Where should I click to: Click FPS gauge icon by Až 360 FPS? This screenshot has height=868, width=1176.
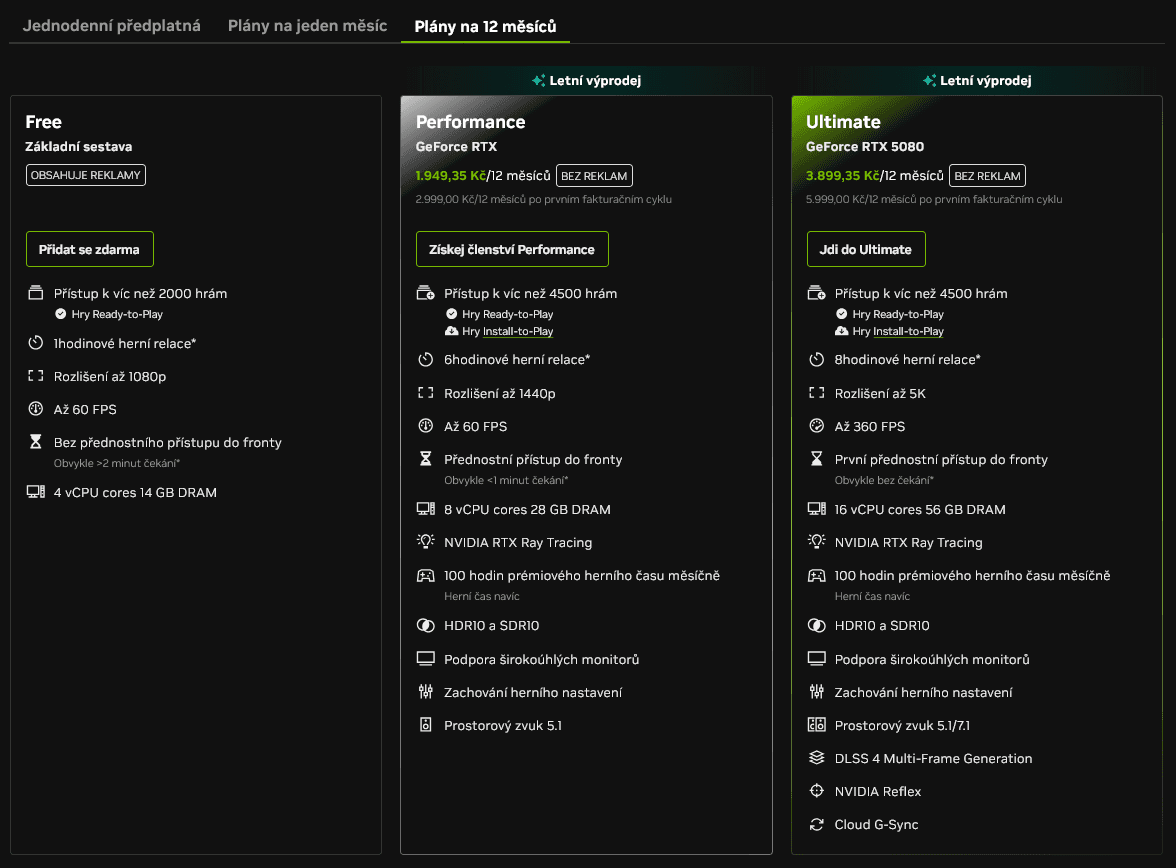[816, 425]
